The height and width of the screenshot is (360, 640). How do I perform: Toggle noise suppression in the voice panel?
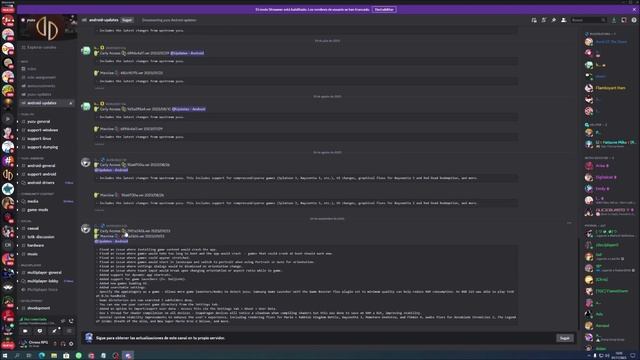tap(63, 321)
